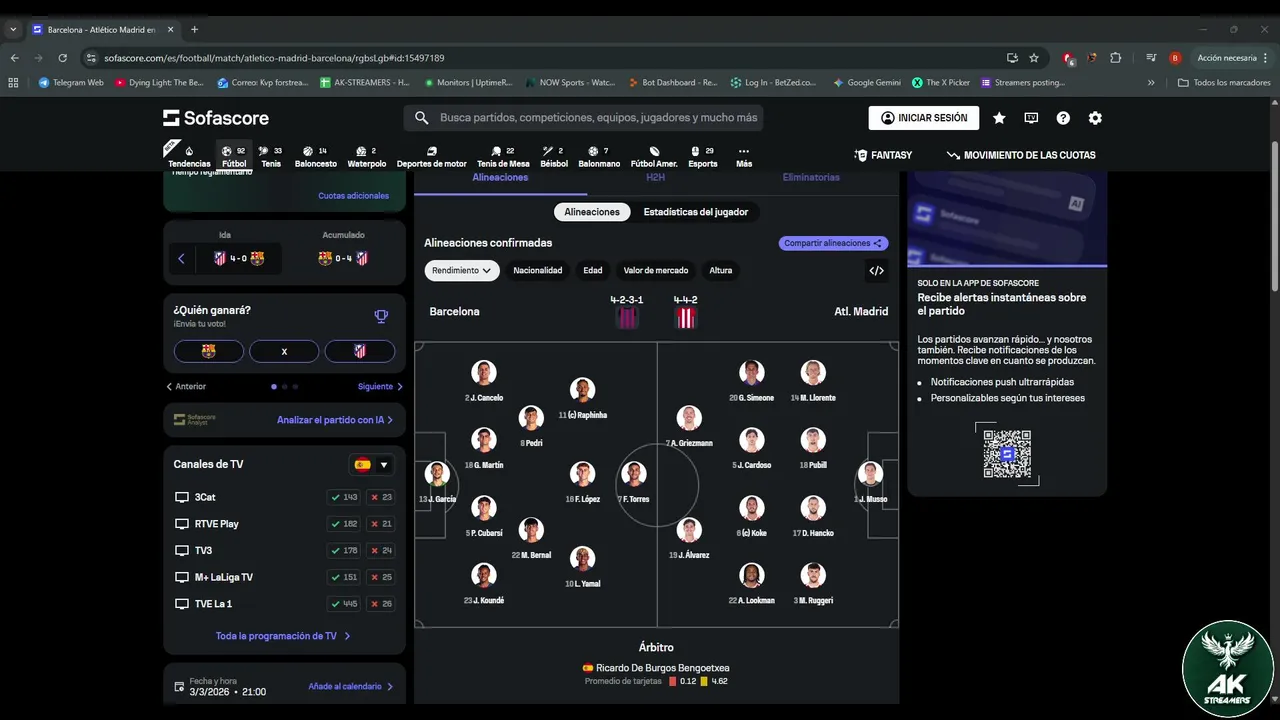This screenshot has height=720, width=1280.
Task: Upvote the TVE La 1 channel
Action: [344, 604]
